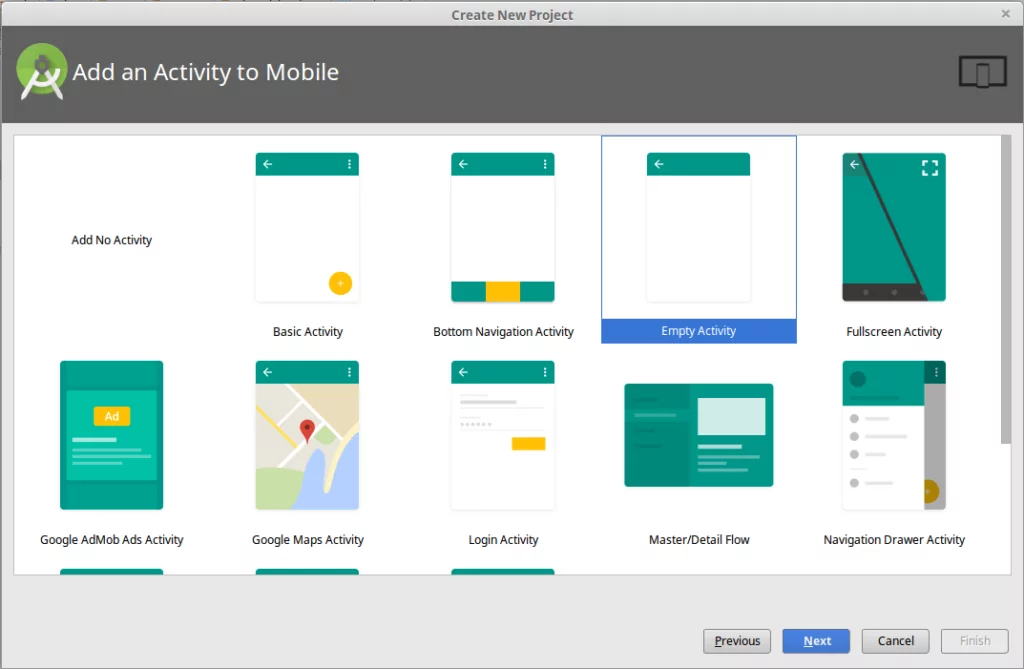Cancel the Create New Project wizard

(x=895, y=641)
